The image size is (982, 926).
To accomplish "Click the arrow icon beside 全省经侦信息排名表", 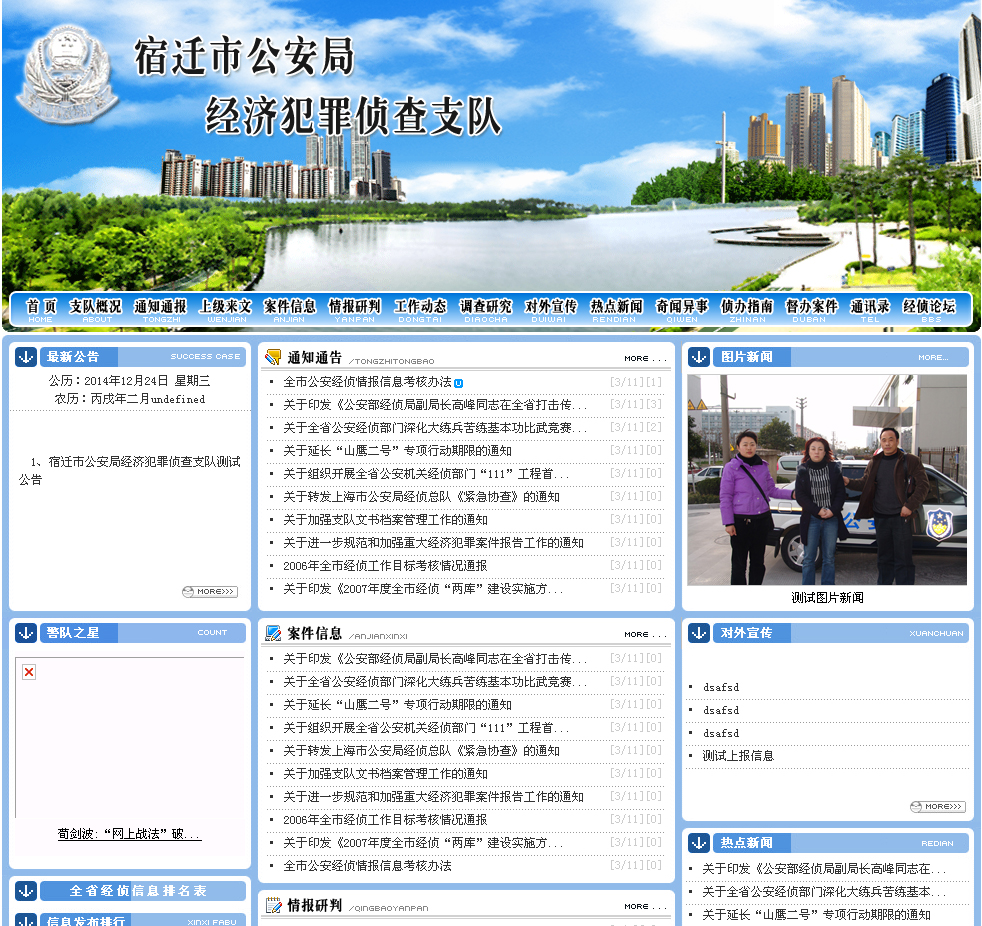I will coord(26,891).
